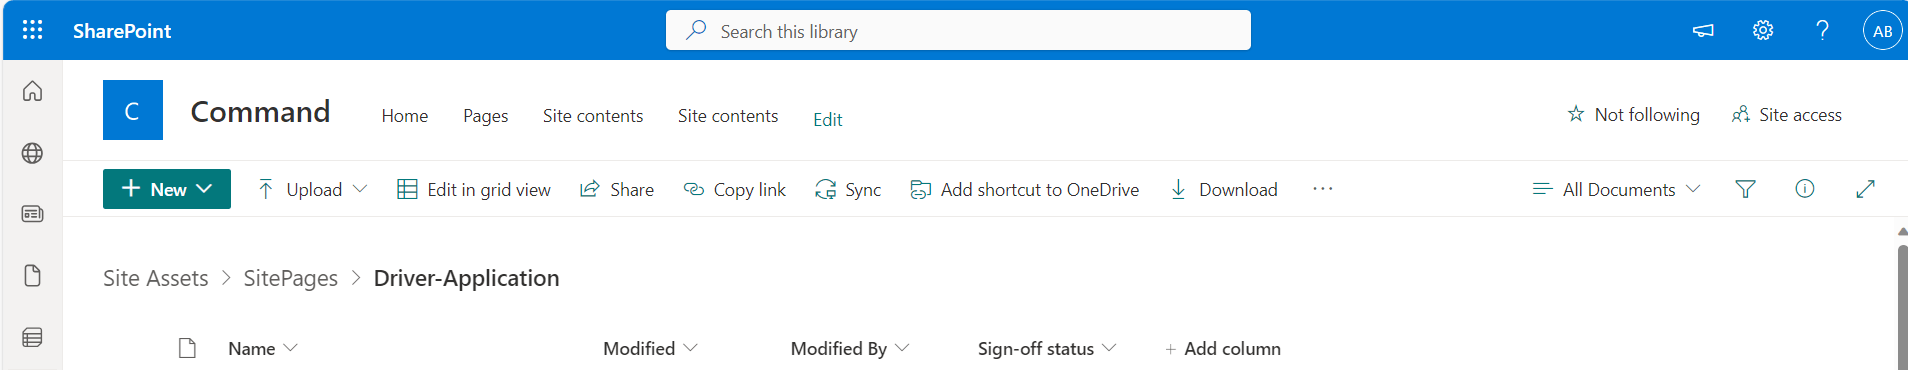Viewport: 1908px width, 370px height.
Task: Click the expand content arrows icon
Action: tap(1865, 189)
